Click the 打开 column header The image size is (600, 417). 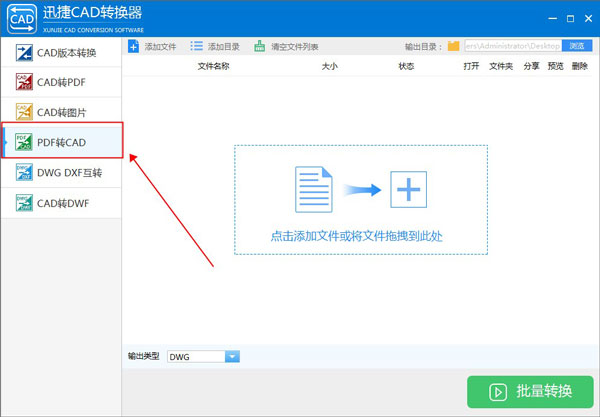click(471, 66)
